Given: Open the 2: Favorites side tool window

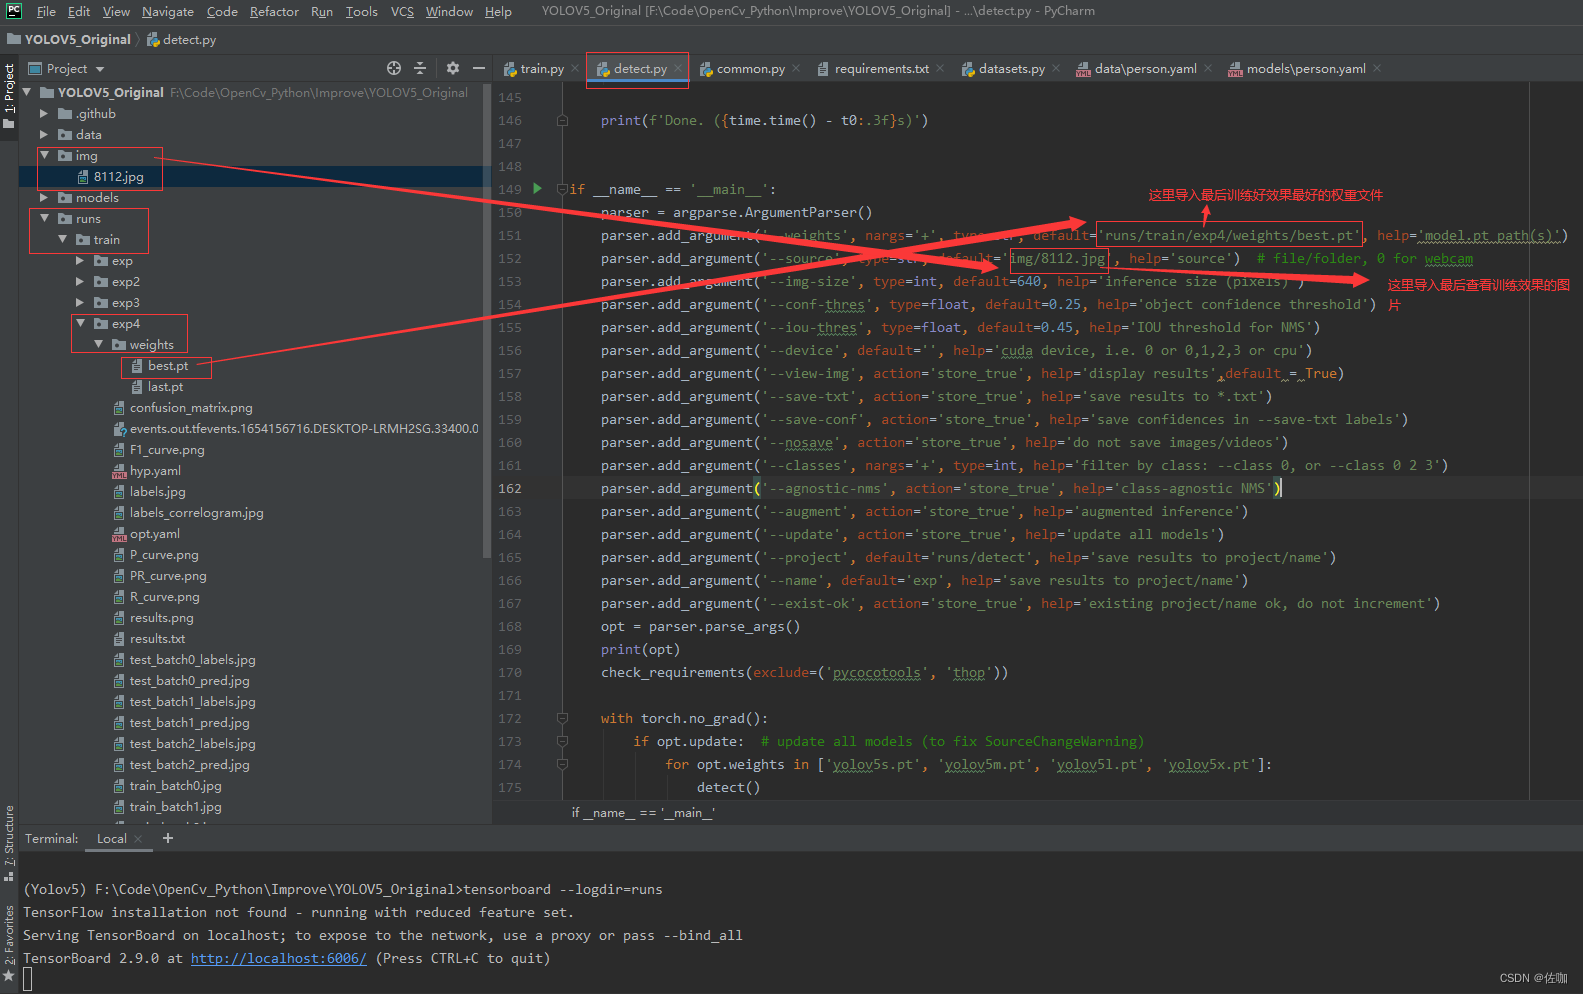Looking at the screenshot, I should click(9, 943).
